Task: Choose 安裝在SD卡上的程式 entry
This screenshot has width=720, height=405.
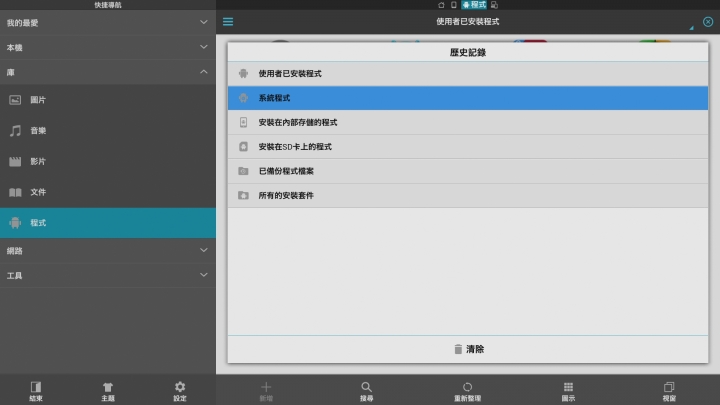Action: click(x=467, y=146)
